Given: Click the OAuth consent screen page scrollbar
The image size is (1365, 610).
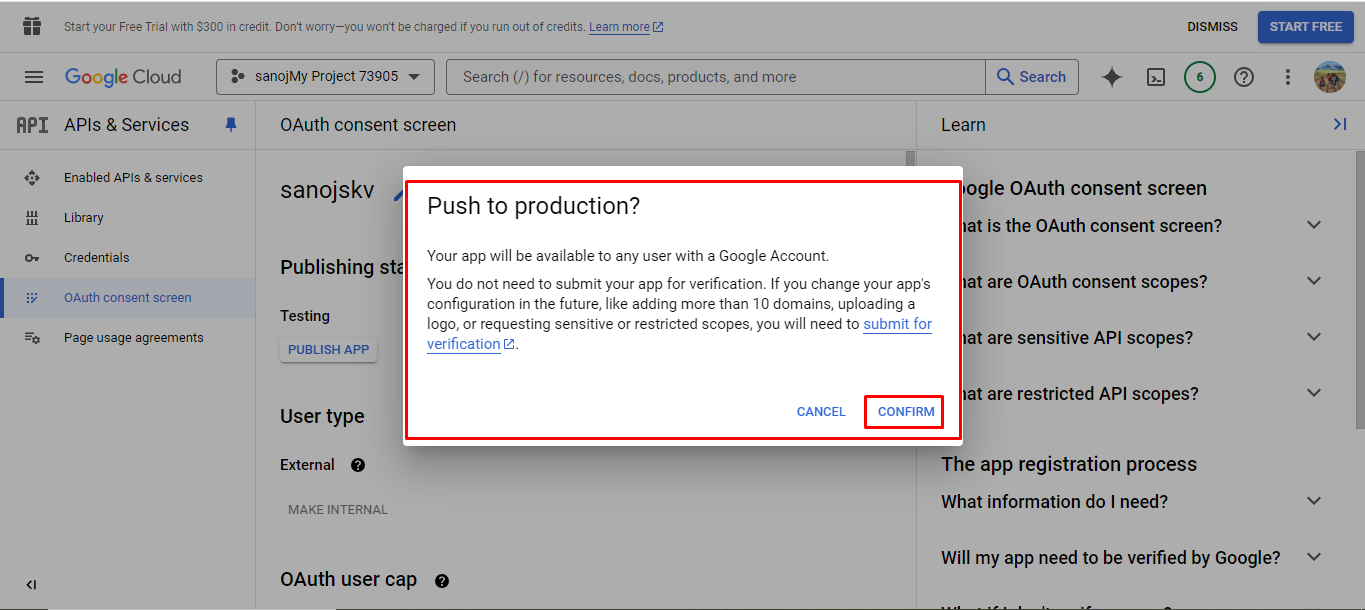Looking at the screenshot, I should pos(910,158).
